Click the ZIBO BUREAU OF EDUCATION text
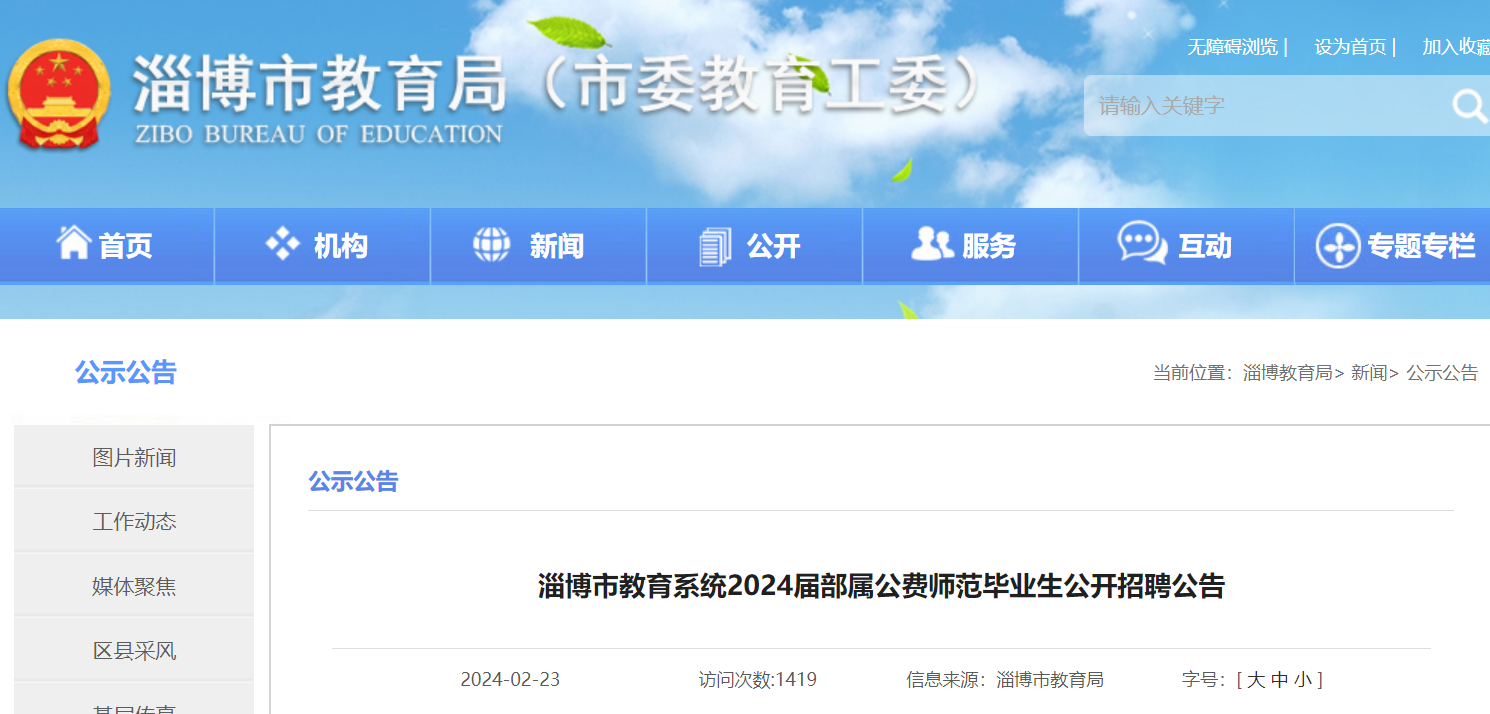The width and height of the screenshot is (1490, 714). 319,134
